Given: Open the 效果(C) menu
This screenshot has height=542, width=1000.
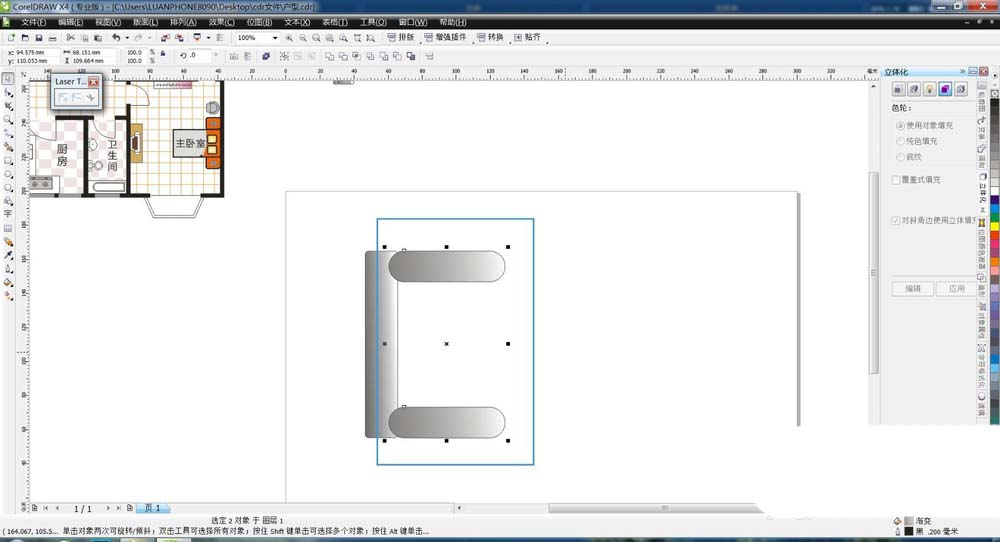Looking at the screenshot, I should [x=221, y=22].
